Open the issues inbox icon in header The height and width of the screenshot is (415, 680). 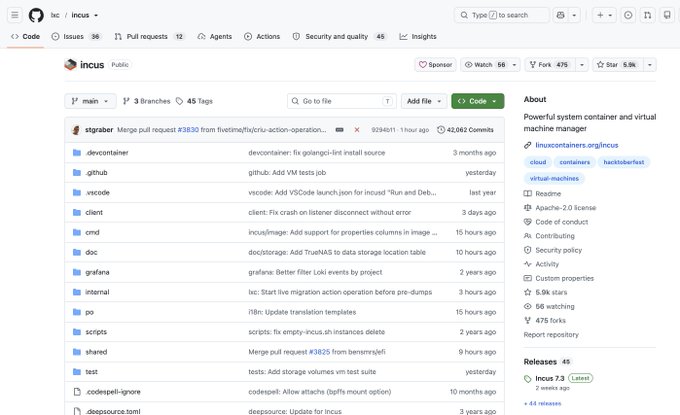(628, 15)
